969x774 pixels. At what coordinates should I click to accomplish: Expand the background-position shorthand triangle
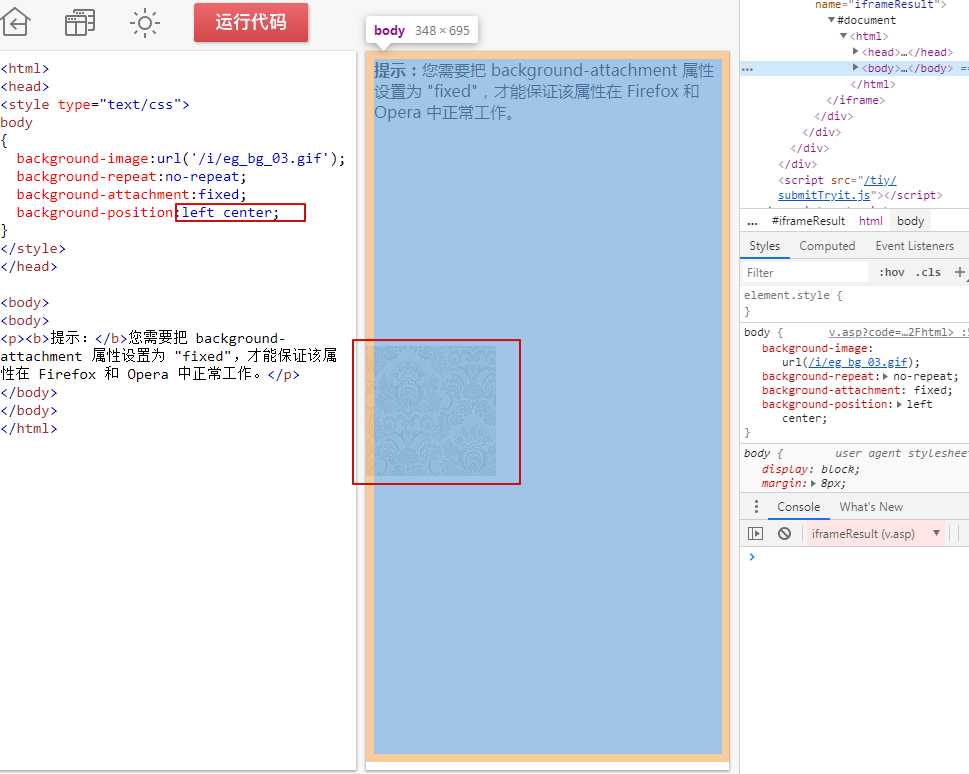[899, 404]
